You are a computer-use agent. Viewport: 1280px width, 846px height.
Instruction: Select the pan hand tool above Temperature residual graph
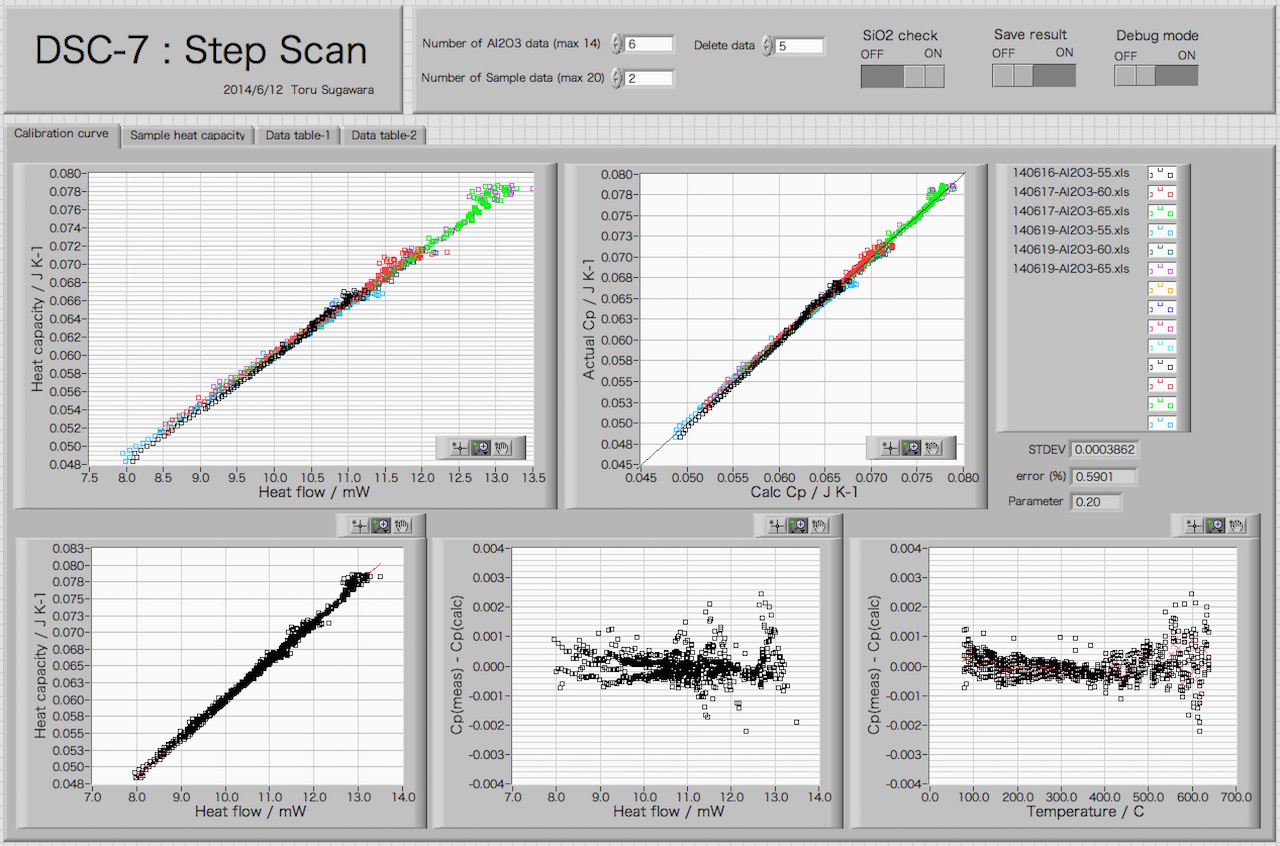(1238, 525)
